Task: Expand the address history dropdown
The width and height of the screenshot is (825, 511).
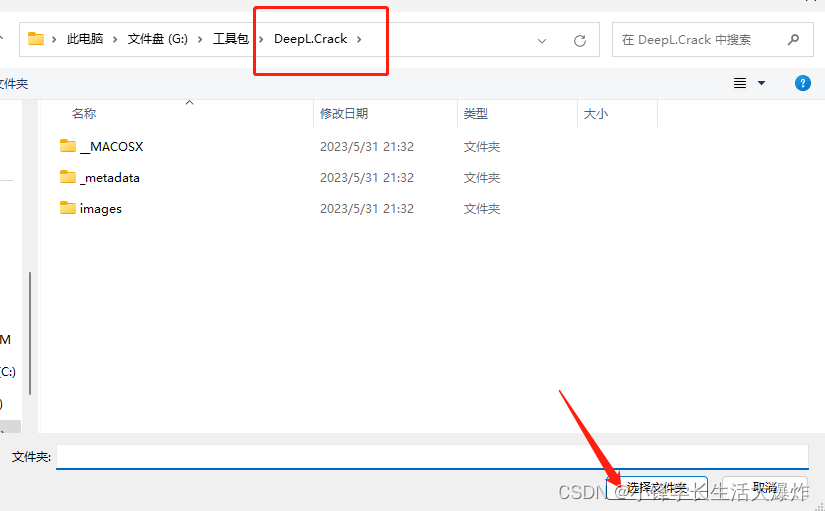Action: pyautogui.click(x=542, y=41)
